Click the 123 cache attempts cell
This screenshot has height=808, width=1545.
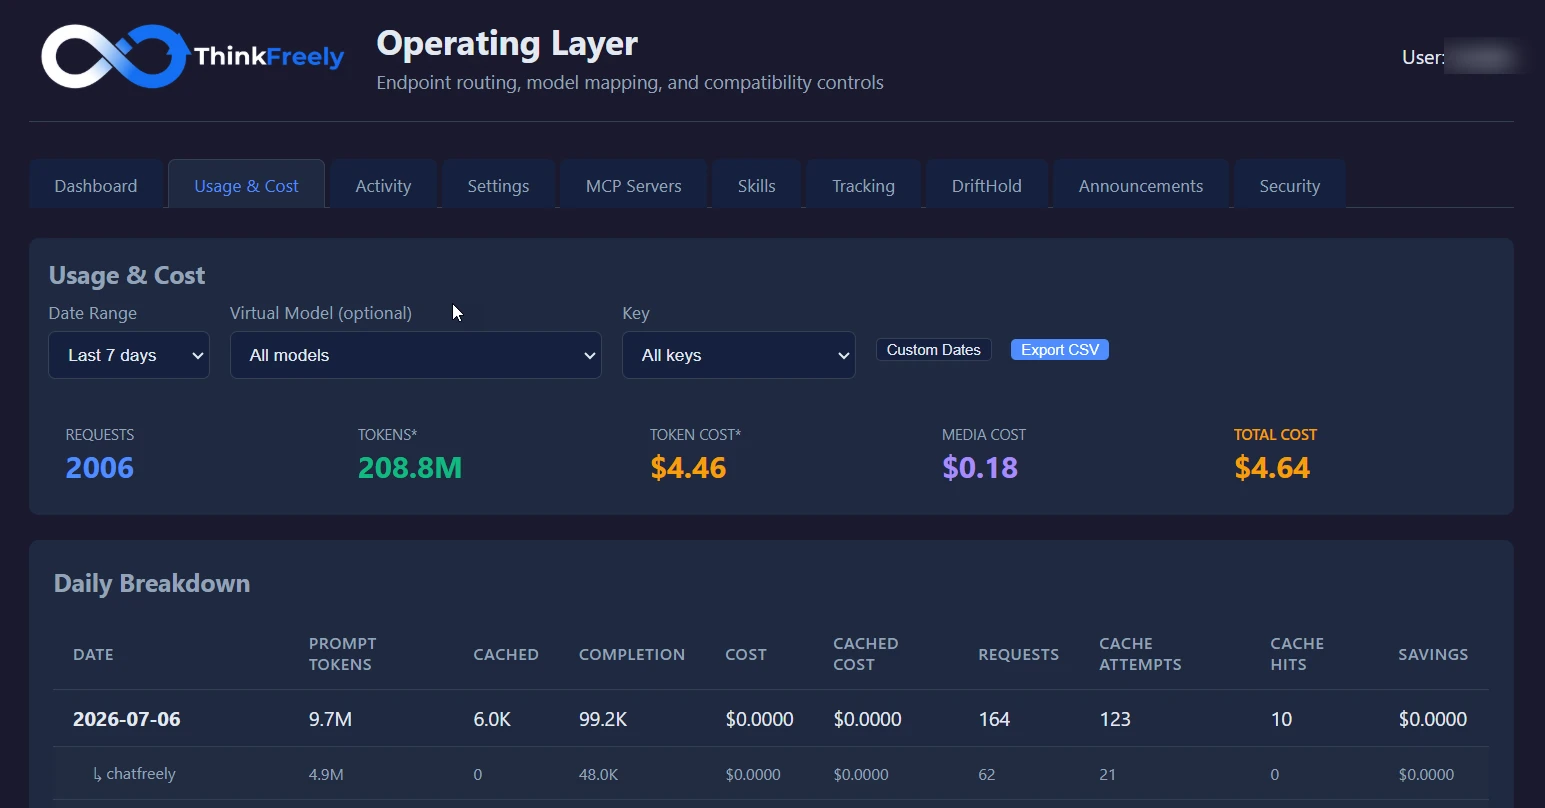[1115, 719]
